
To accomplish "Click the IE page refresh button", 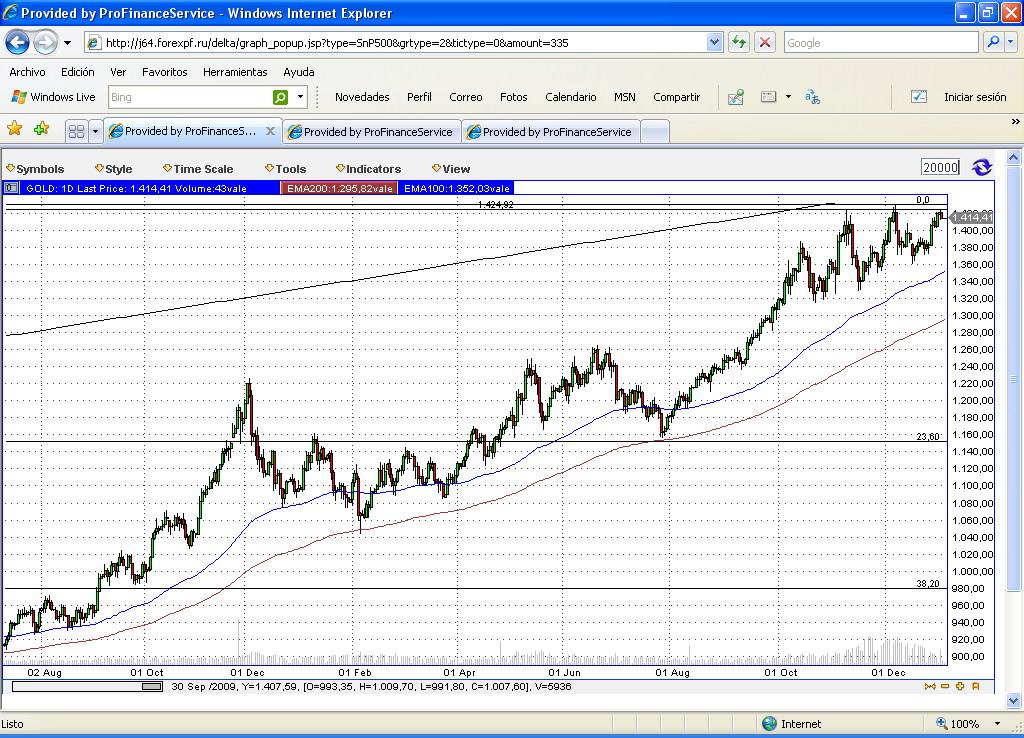I will (x=739, y=42).
